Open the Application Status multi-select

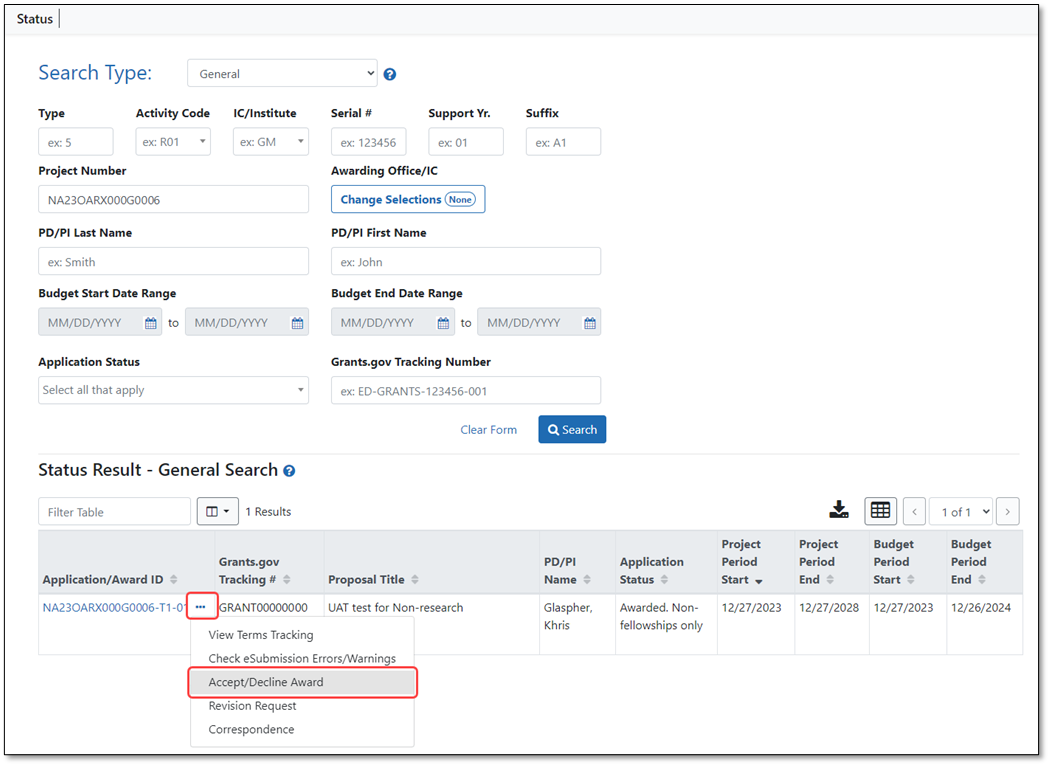173,390
